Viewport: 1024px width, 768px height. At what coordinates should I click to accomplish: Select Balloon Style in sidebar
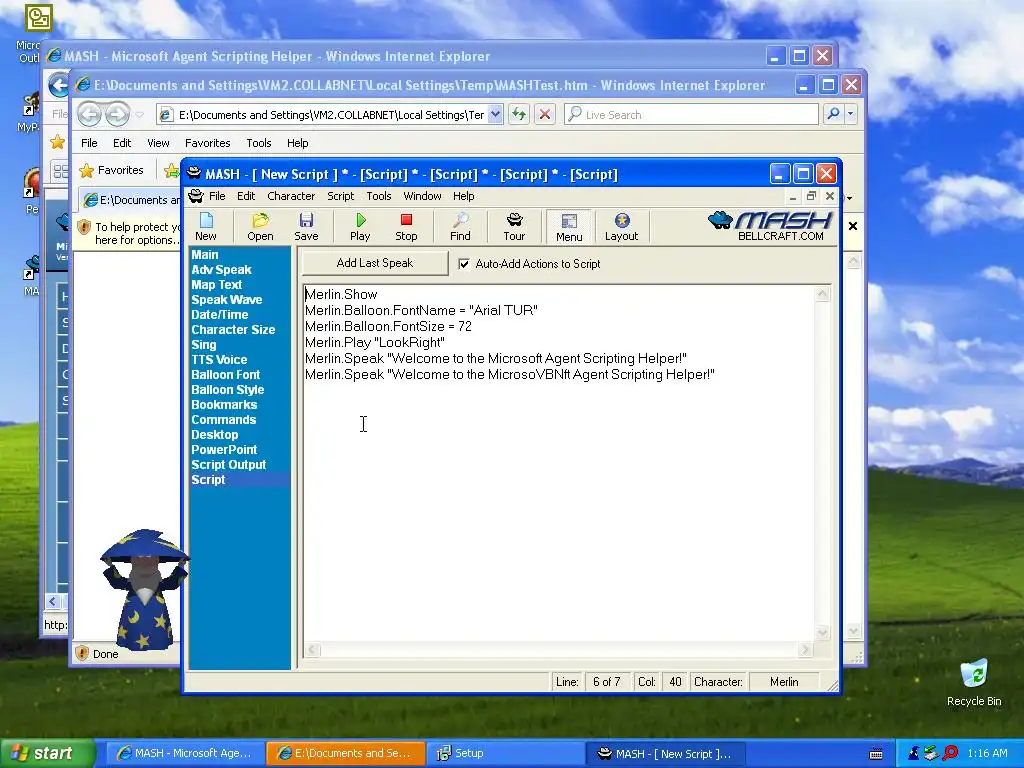point(228,390)
